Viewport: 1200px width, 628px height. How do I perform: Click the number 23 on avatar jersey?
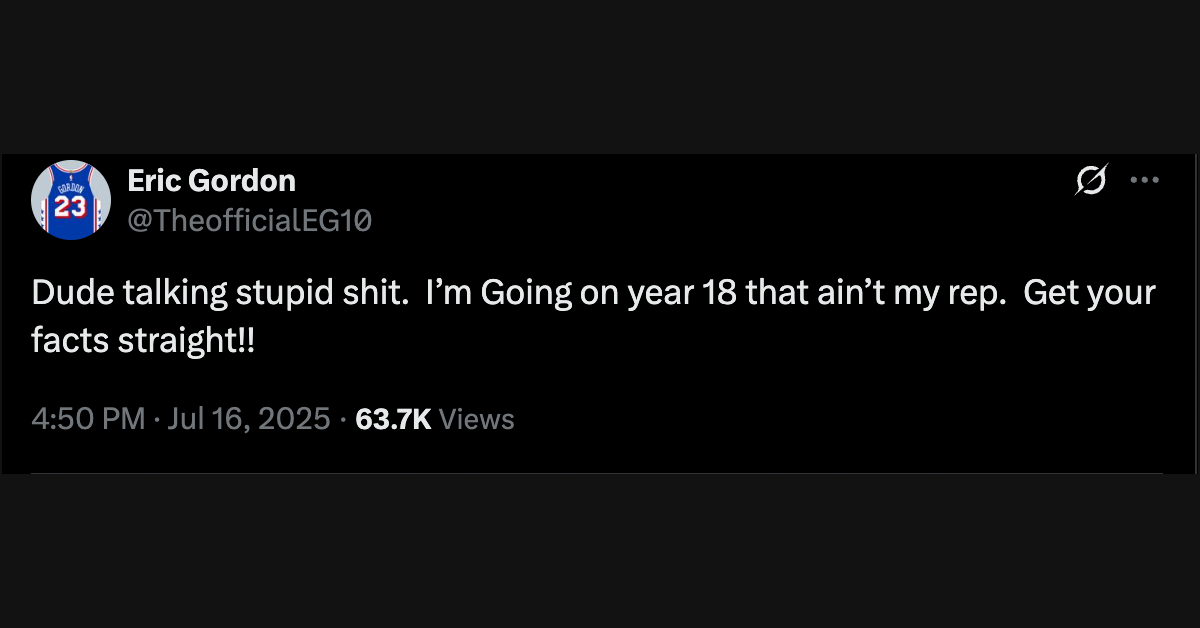point(71,207)
